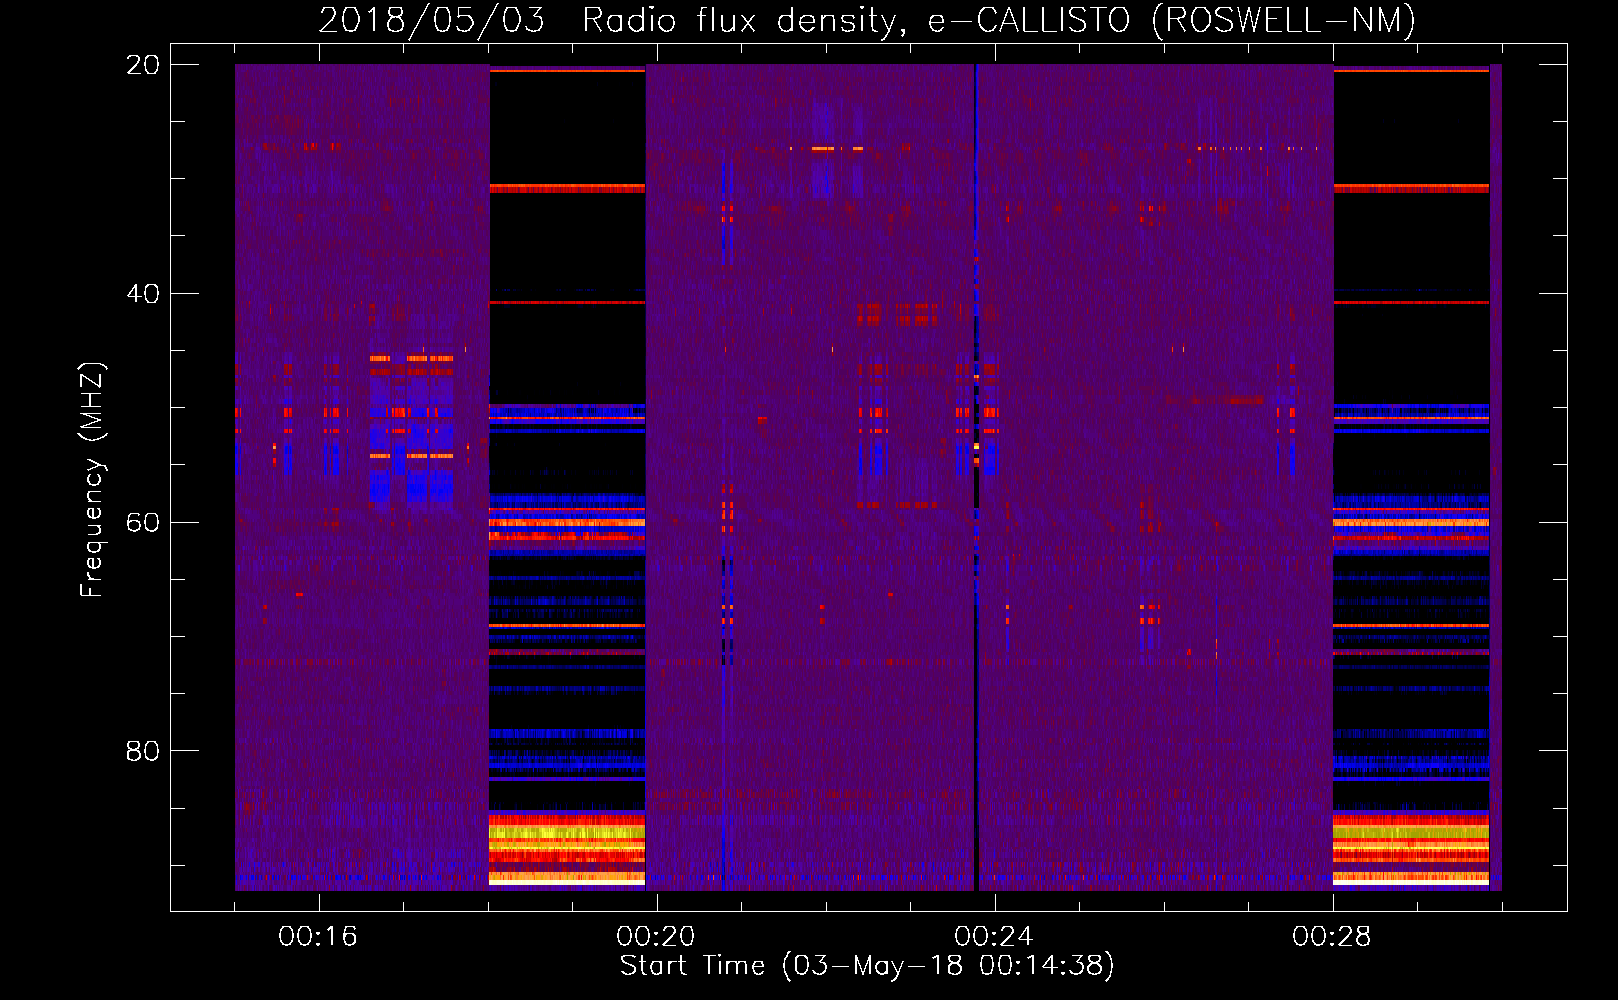Click the '00:24' time tick label
Image resolution: width=1618 pixels, height=1000 pixels.
(994, 936)
